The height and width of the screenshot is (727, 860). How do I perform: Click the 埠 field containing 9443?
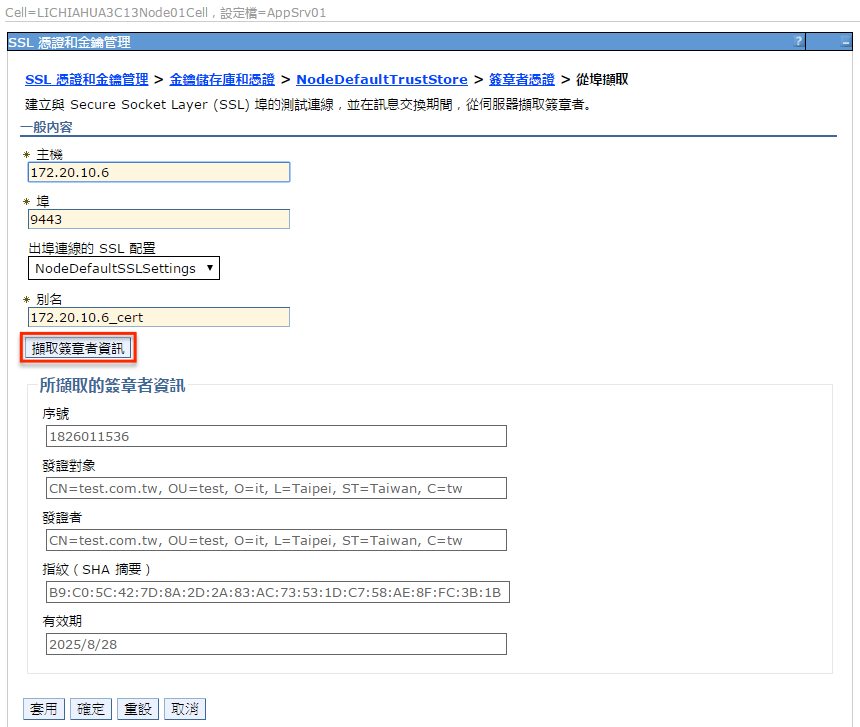159,219
